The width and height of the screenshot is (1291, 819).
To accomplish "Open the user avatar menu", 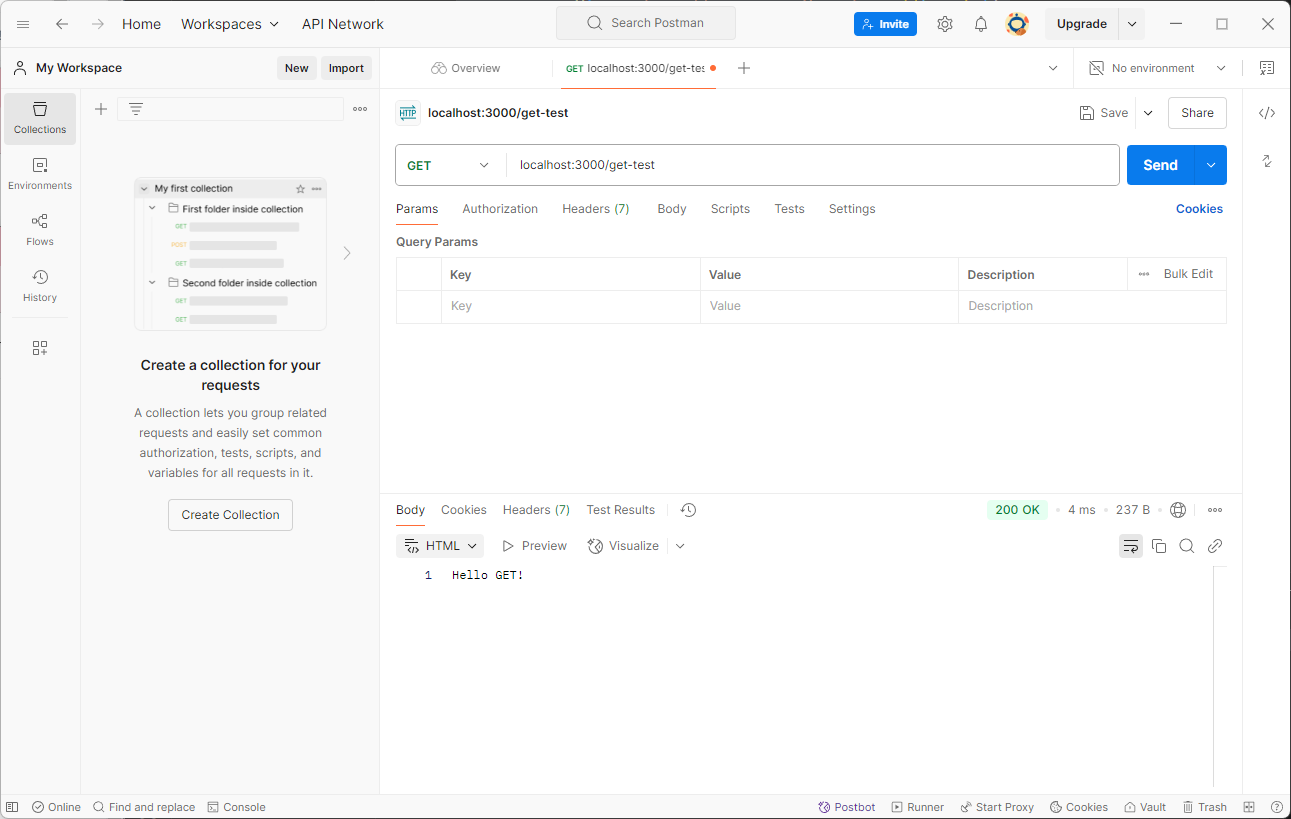I will click(x=1017, y=24).
